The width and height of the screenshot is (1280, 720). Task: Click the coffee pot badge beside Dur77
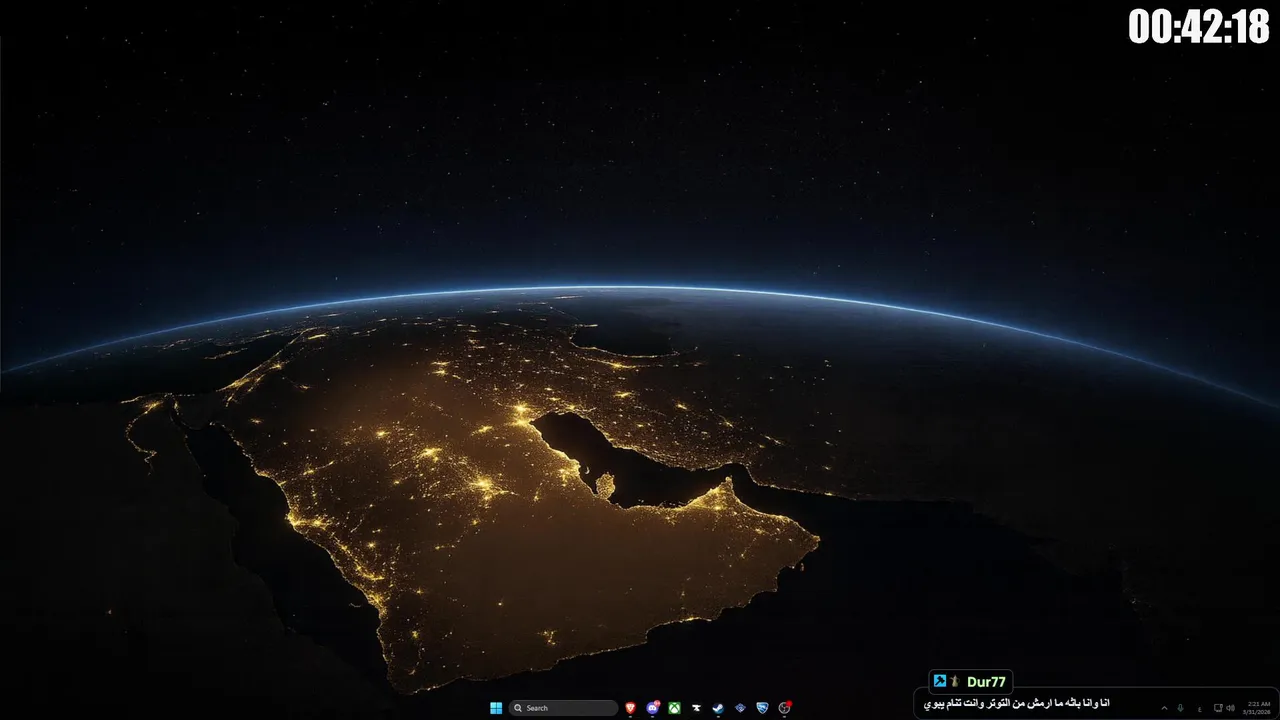tap(954, 681)
